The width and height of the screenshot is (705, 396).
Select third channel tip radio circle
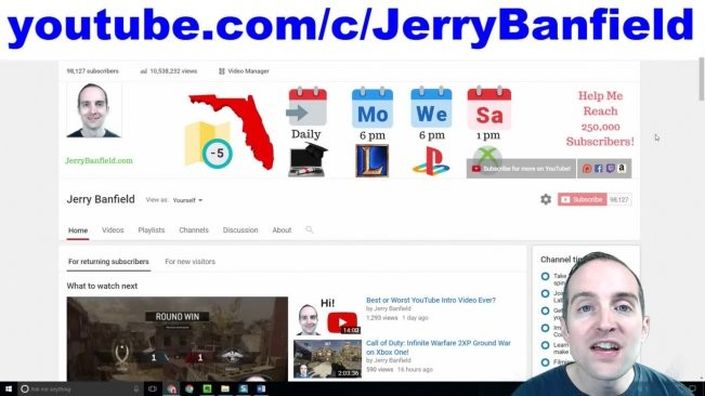tap(545, 311)
